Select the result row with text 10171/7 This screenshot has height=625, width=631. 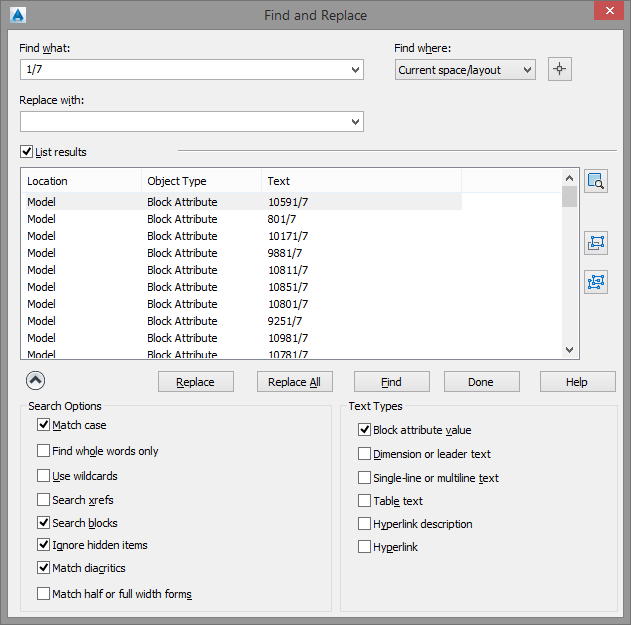click(288, 236)
